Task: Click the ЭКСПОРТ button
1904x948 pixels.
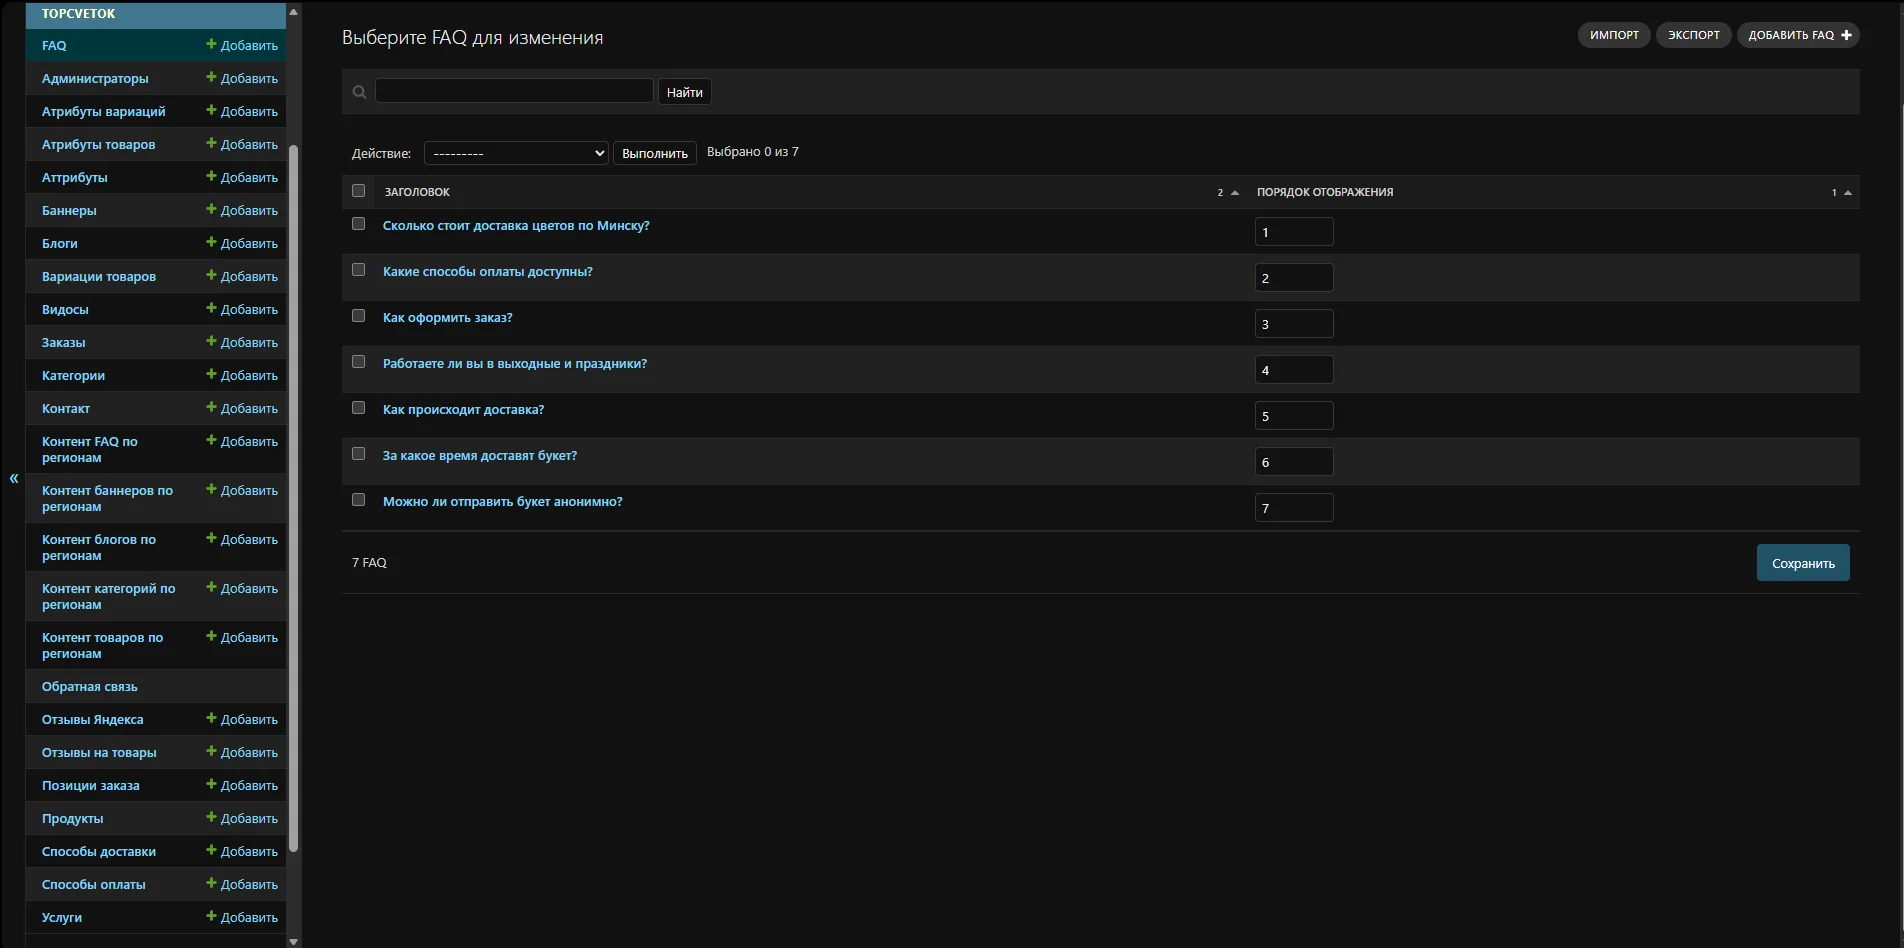Action: pyautogui.click(x=1694, y=35)
